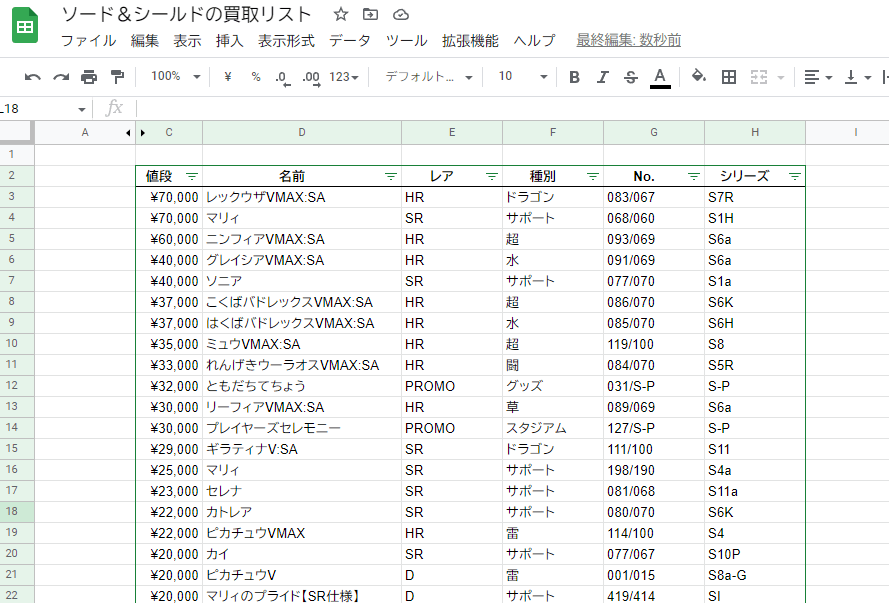Open the 挿入 menu
The image size is (889, 603).
(230, 41)
